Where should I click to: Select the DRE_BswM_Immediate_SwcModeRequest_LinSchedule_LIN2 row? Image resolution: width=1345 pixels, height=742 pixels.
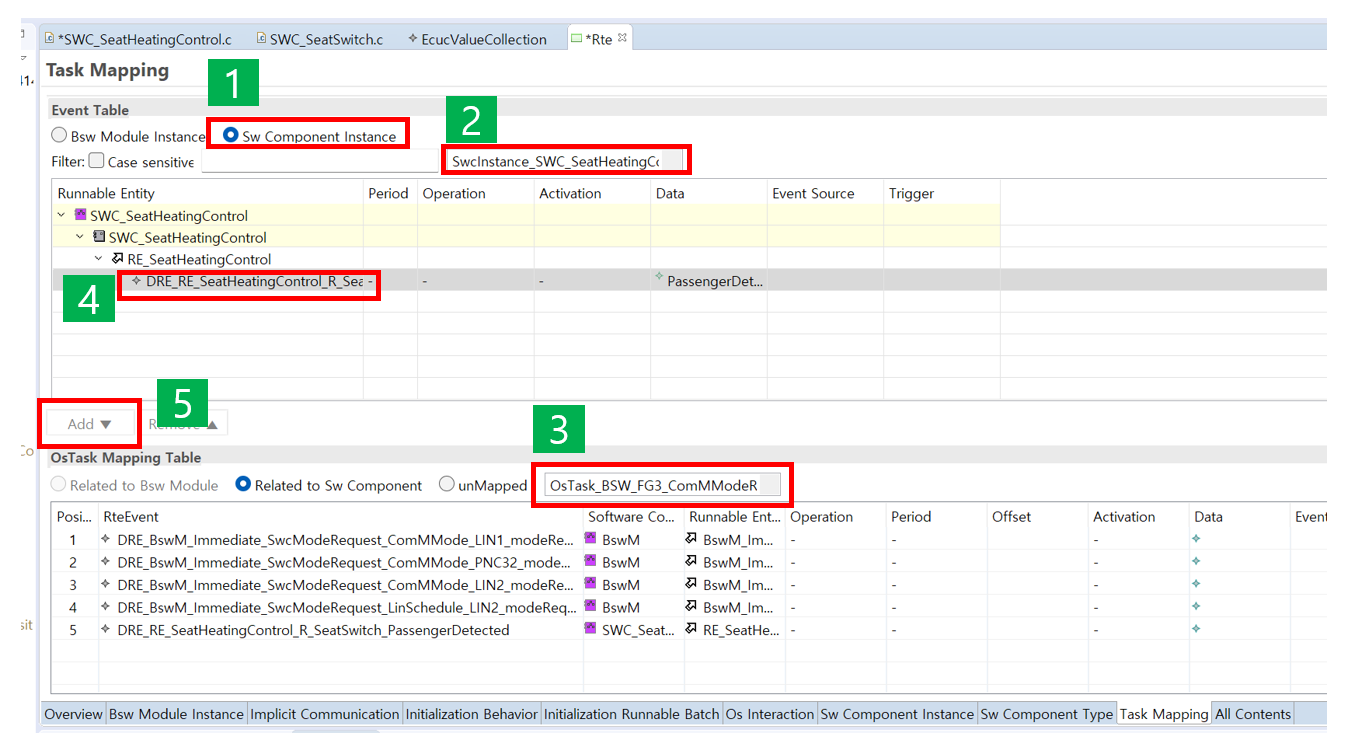coord(689,607)
